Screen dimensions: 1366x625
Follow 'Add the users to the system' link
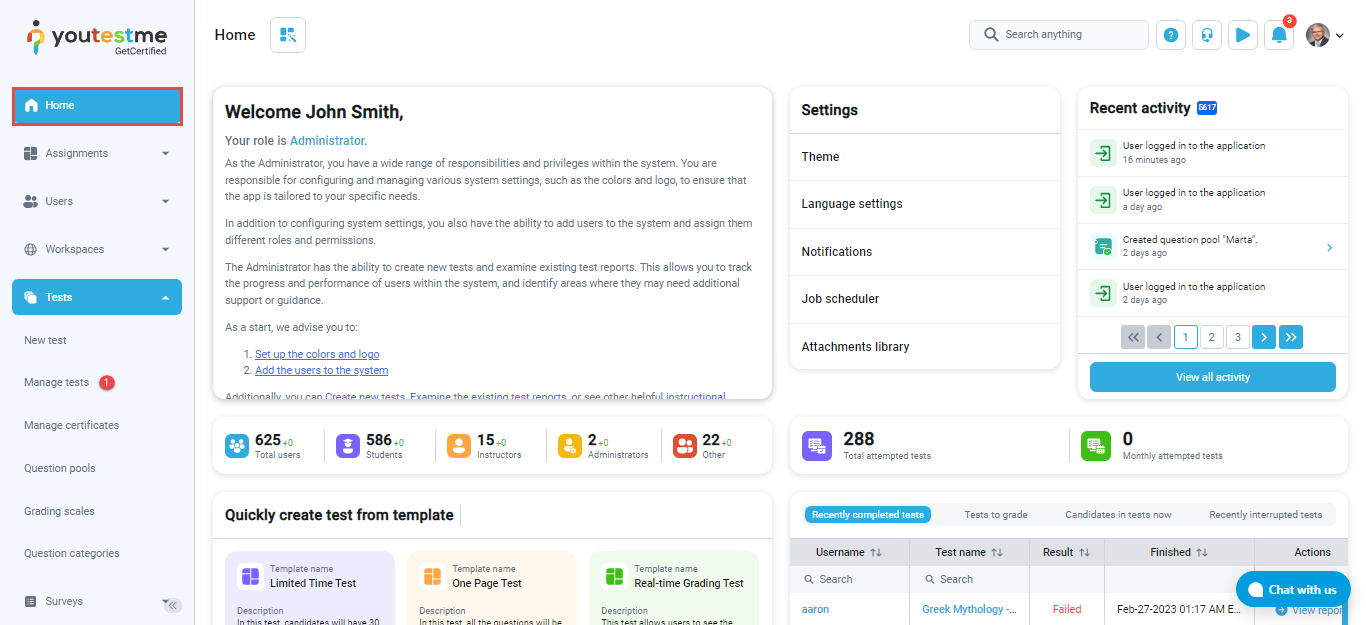pos(321,370)
